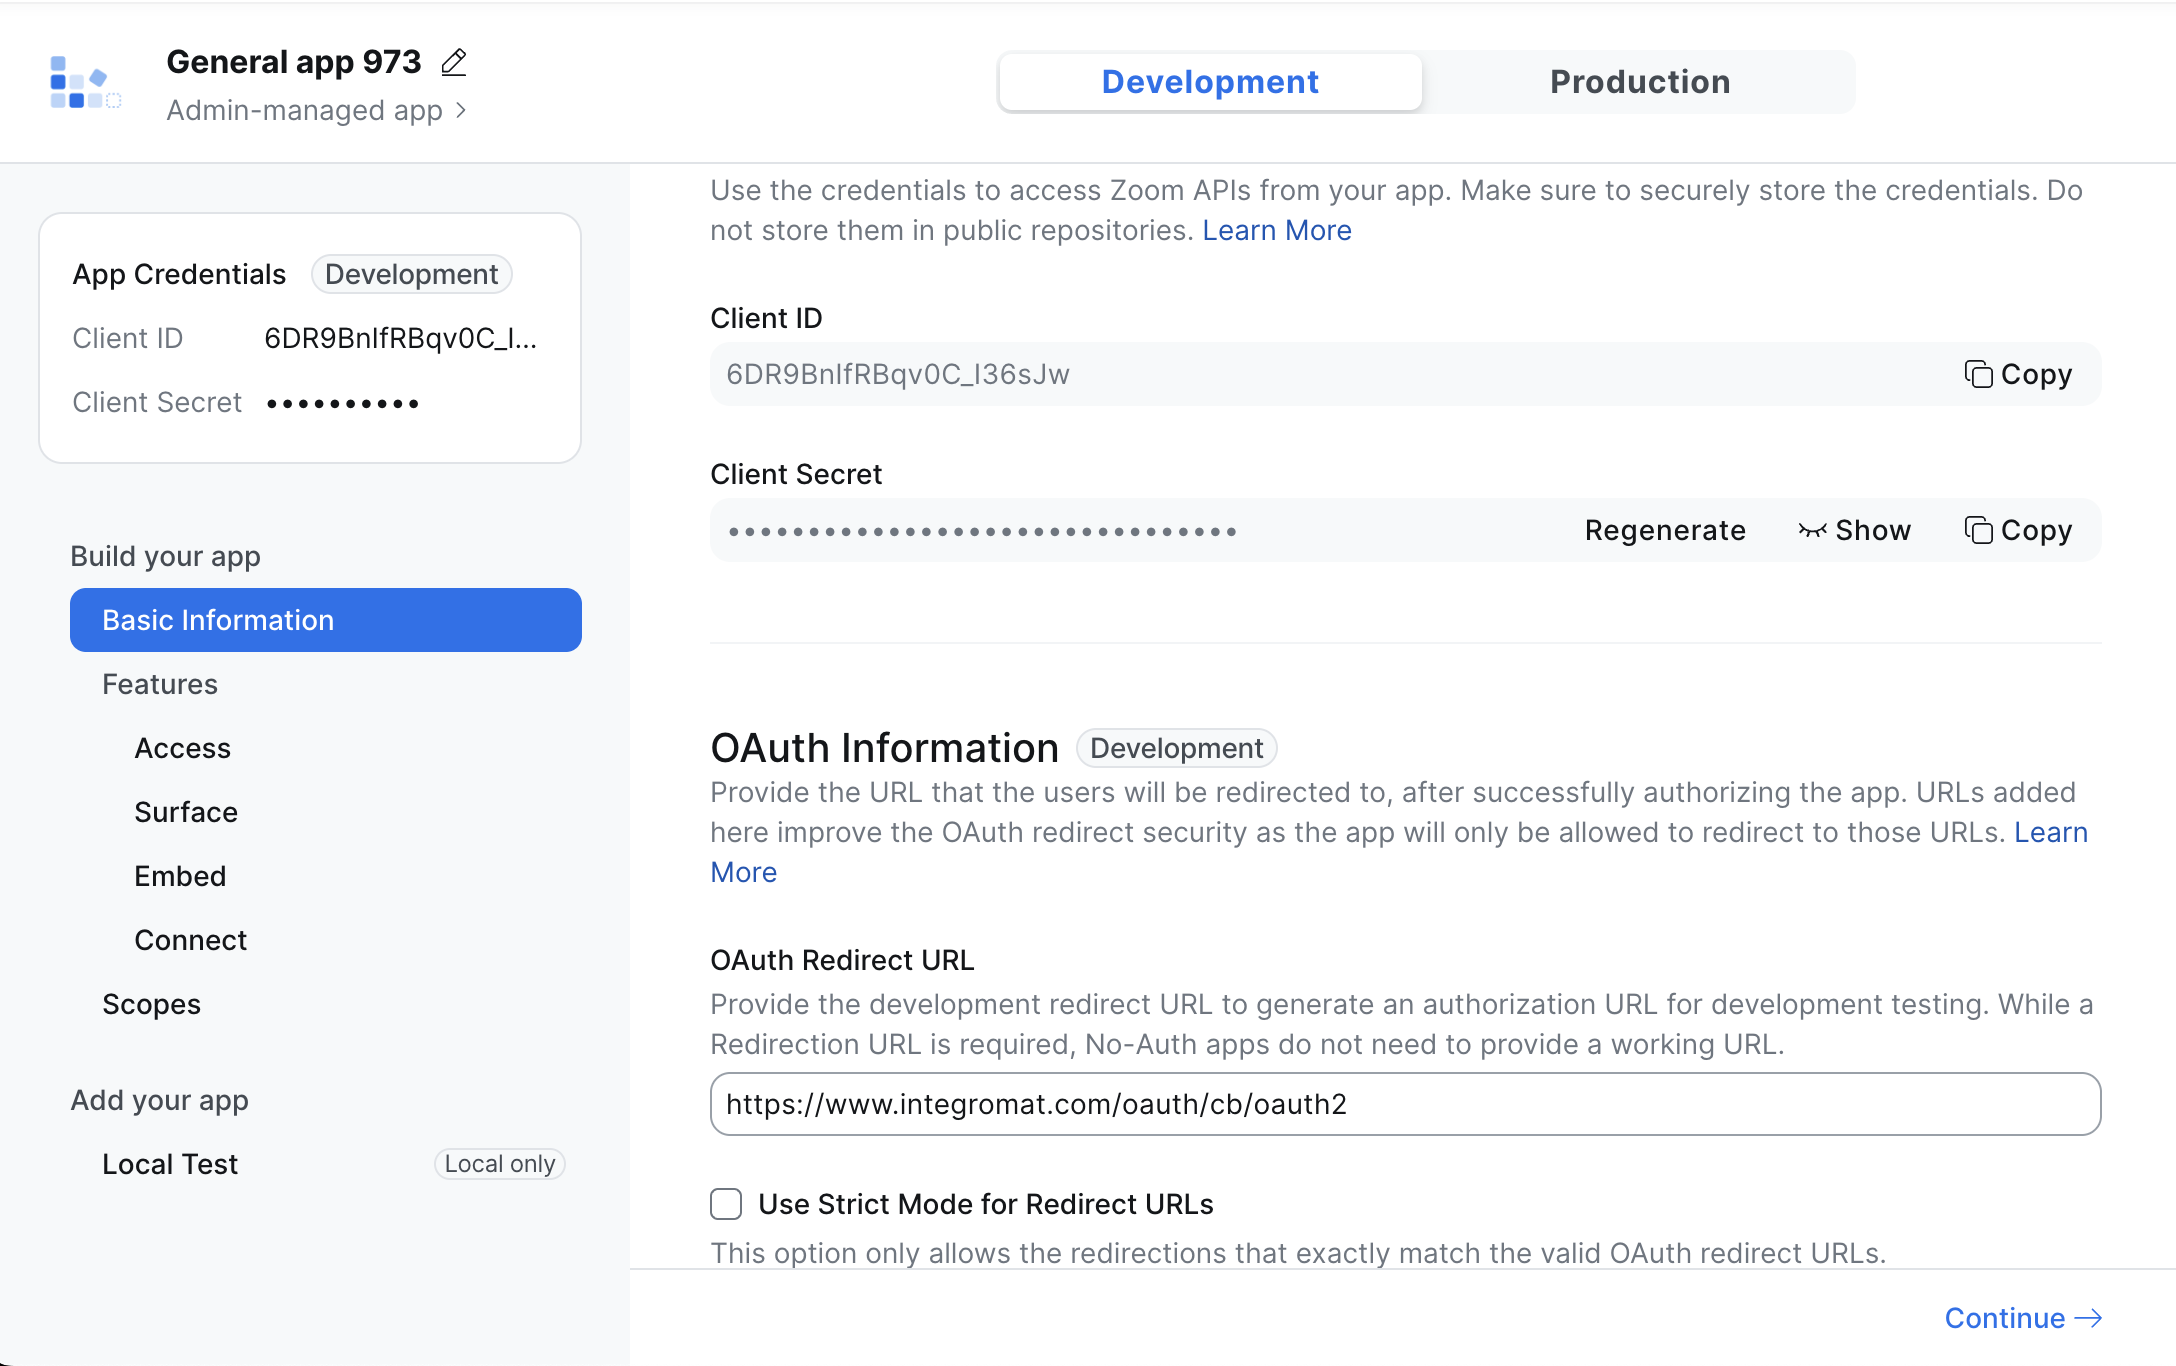Click the Zoom app logo icon
The image size is (2176, 1366).
[84, 82]
